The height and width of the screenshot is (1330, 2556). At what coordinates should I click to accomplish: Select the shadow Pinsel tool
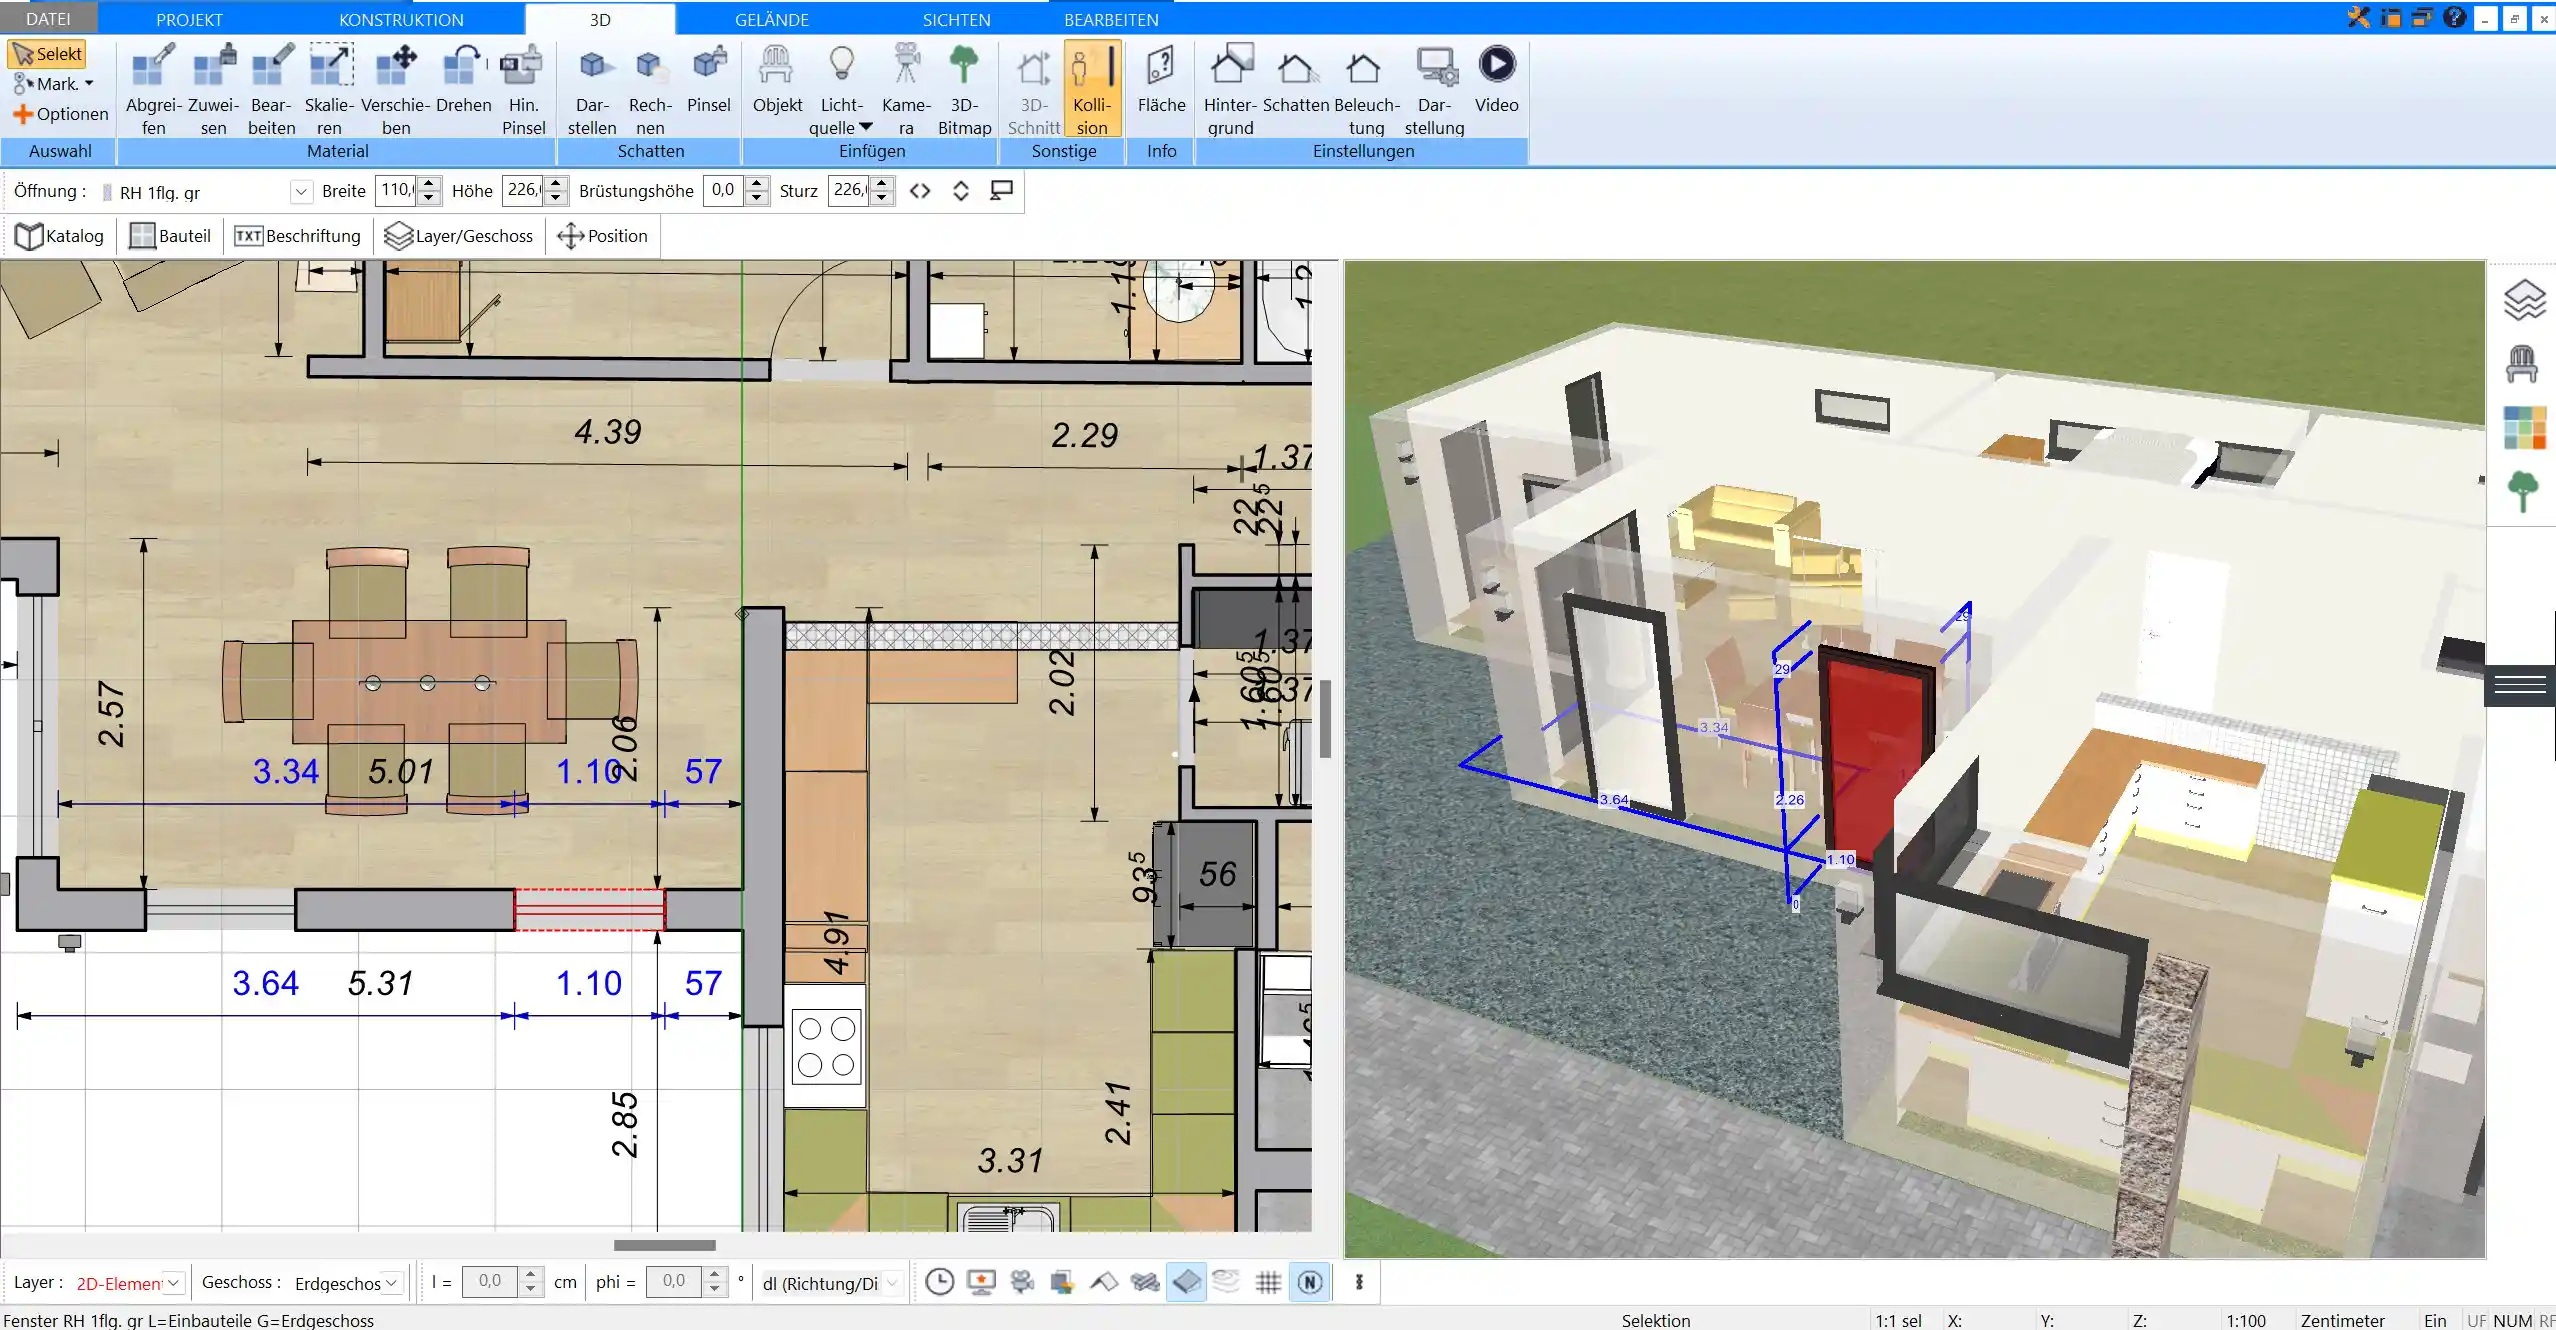point(709,79)
